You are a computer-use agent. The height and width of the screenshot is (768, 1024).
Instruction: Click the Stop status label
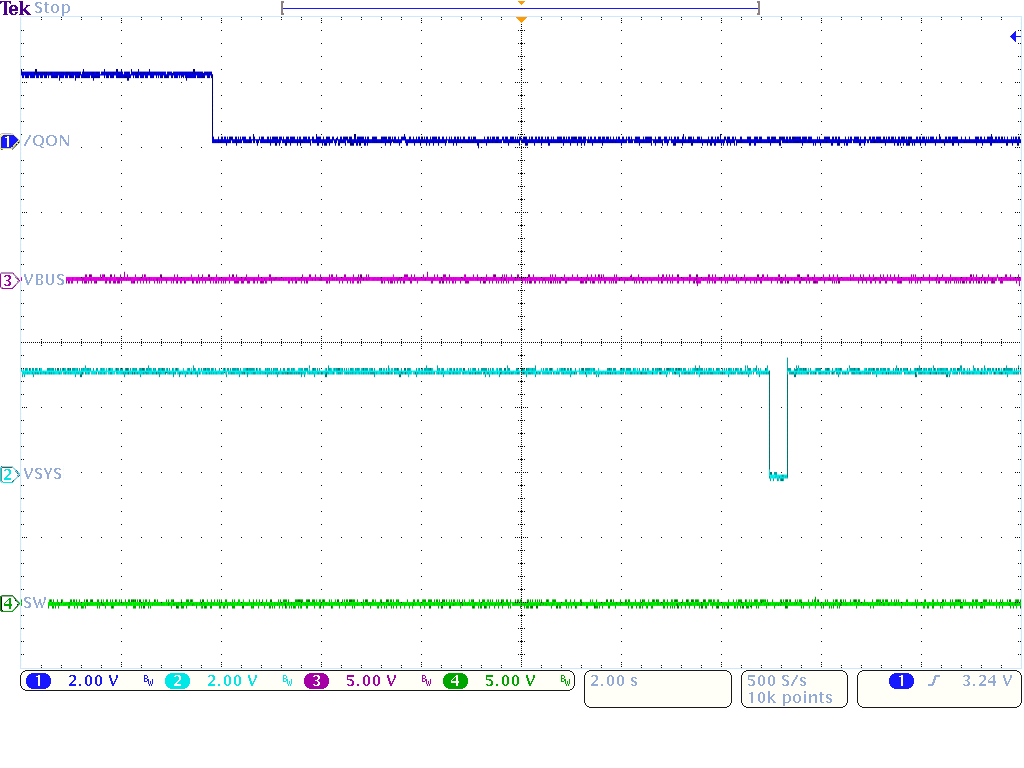pyautogui.click(x=51, y=8)
